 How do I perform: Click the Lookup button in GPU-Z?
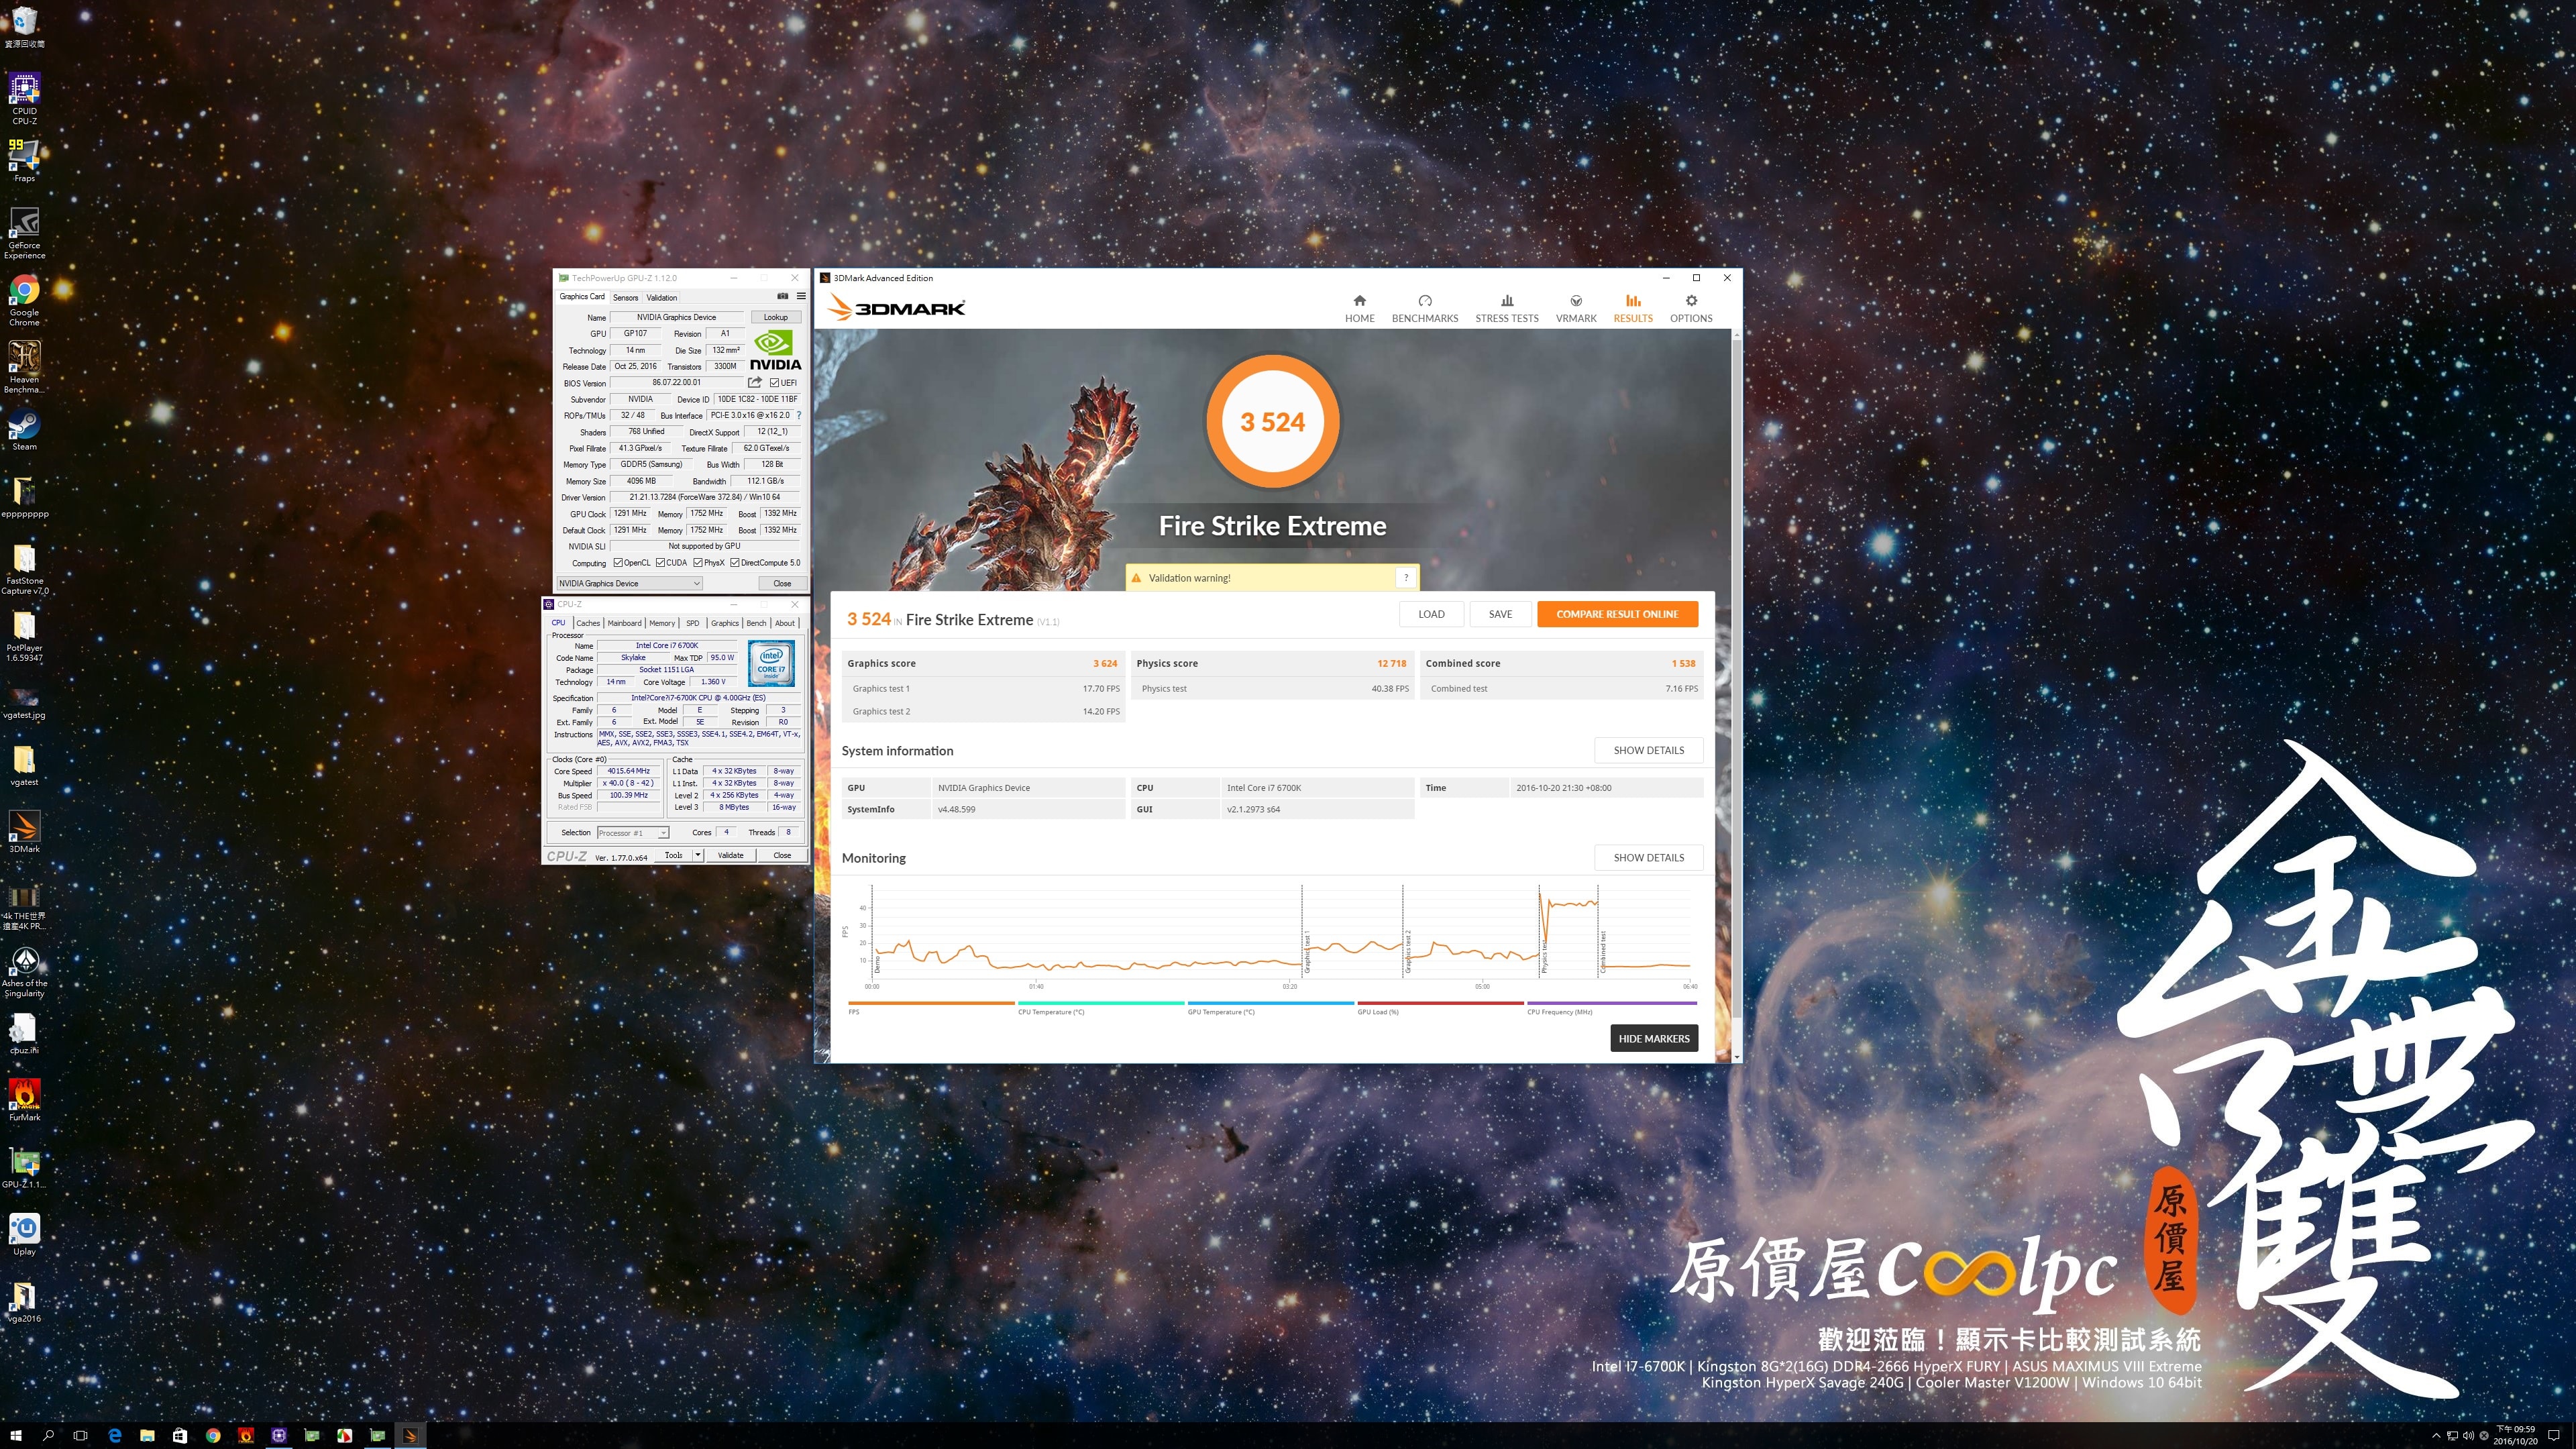(x=775, y=317)
